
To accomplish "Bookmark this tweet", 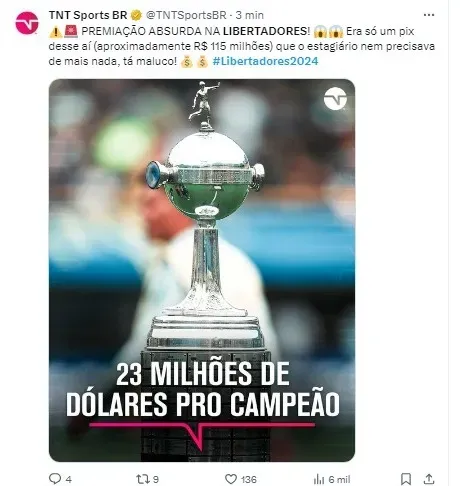I will 406,479.
